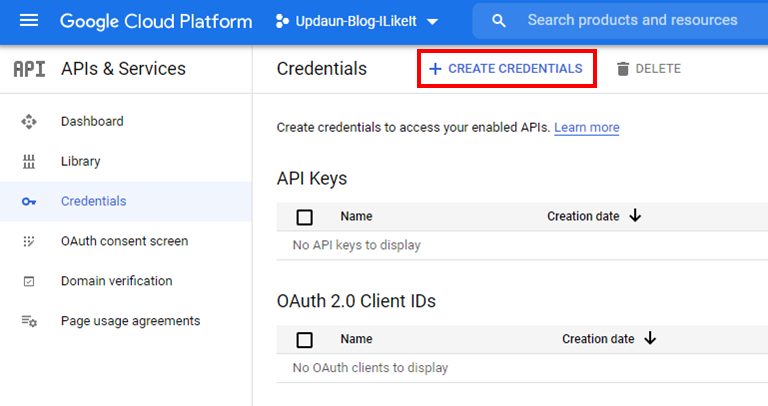Viewport: 768px width, 406px height.
Task: Click the Name column header in API Keys
Action: click(357, 216)
